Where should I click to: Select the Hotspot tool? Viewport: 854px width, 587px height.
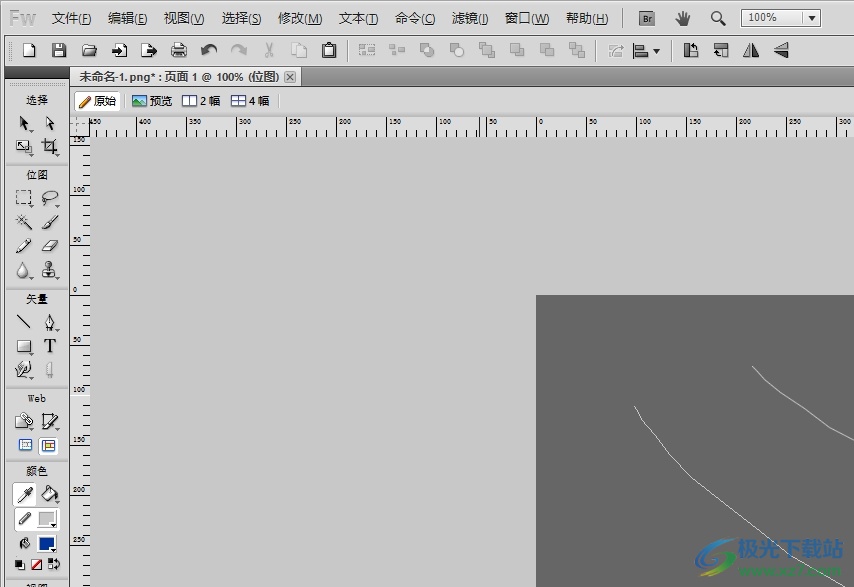tap(24, 421)
